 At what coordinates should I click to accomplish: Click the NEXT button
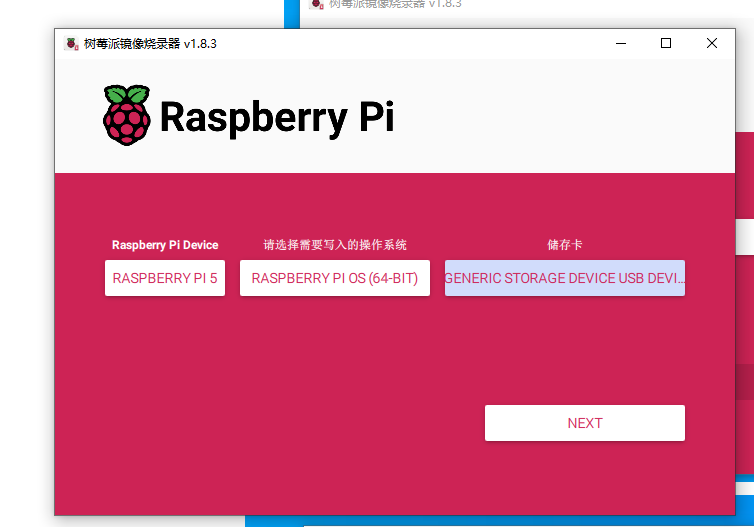tap(585, 423)
